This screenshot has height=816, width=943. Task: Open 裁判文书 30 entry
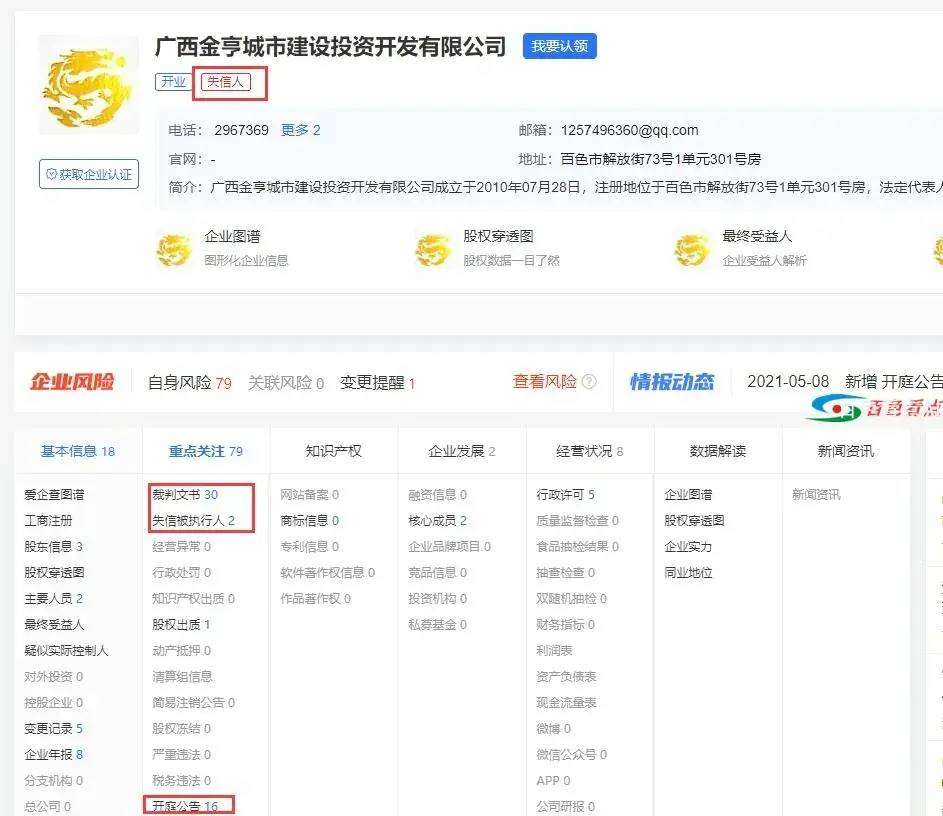coord(185,495)
